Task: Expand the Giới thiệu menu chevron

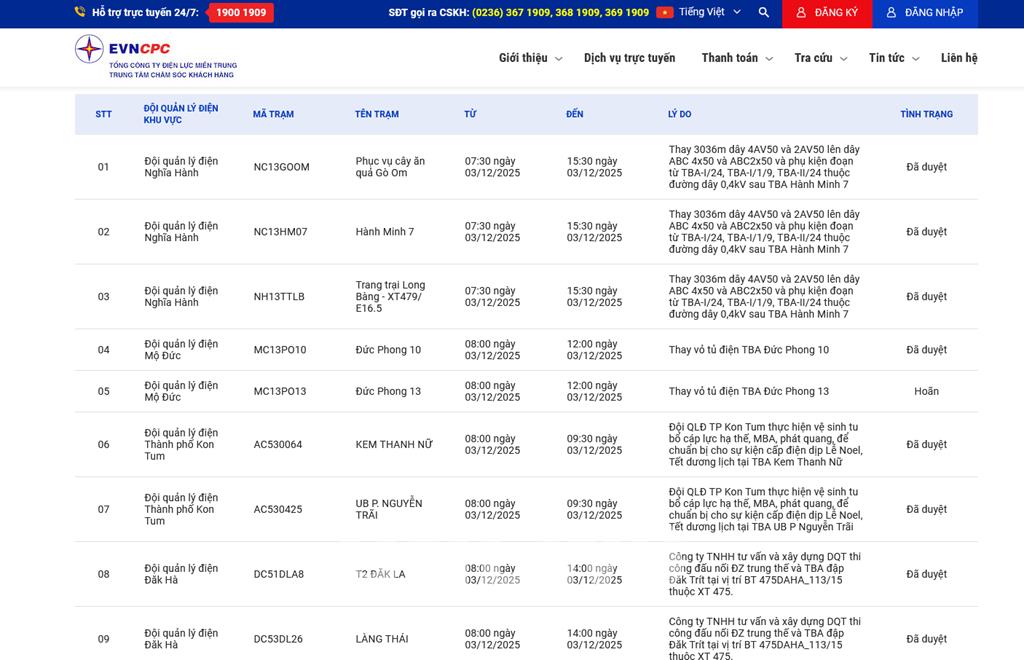Action: (558, 59)
